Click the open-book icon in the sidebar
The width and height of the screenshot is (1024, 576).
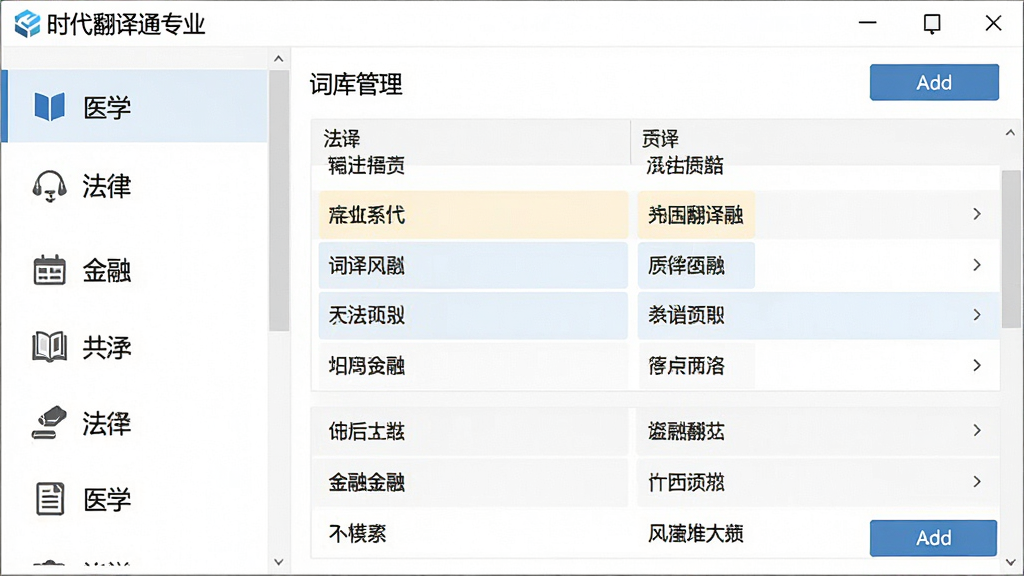50,347
